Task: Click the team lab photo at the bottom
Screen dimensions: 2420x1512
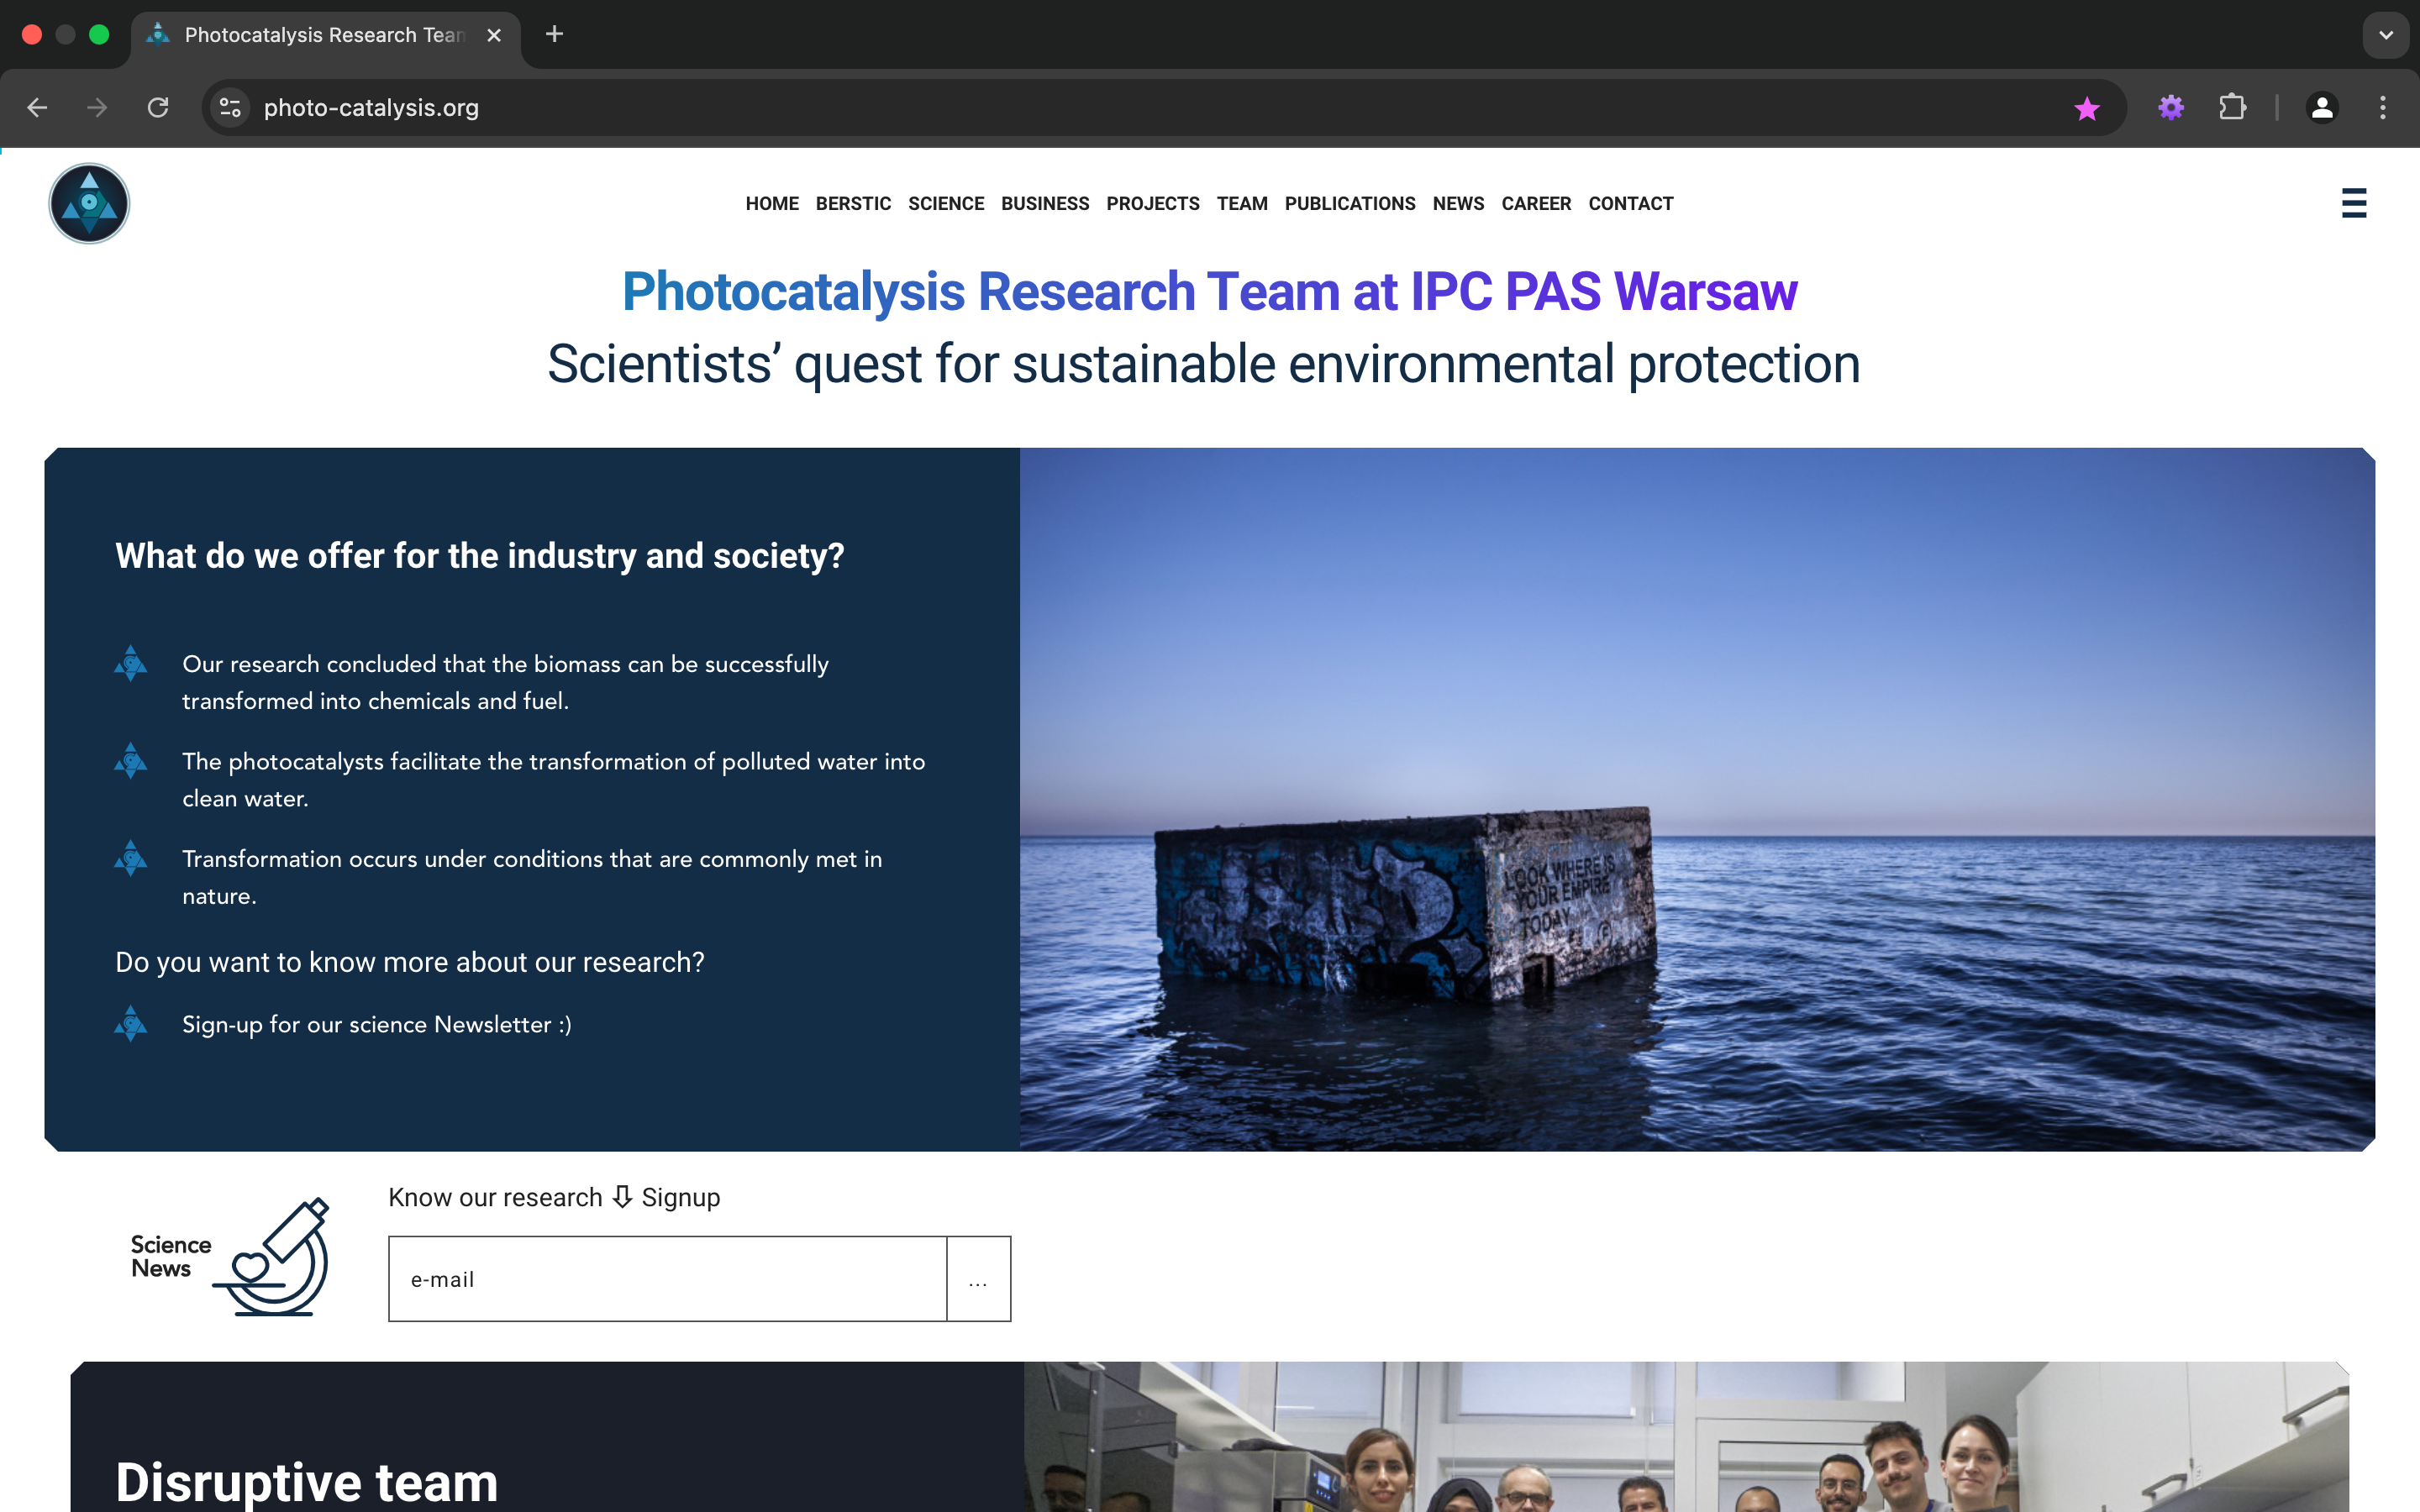Action: click(1686, 1436)
